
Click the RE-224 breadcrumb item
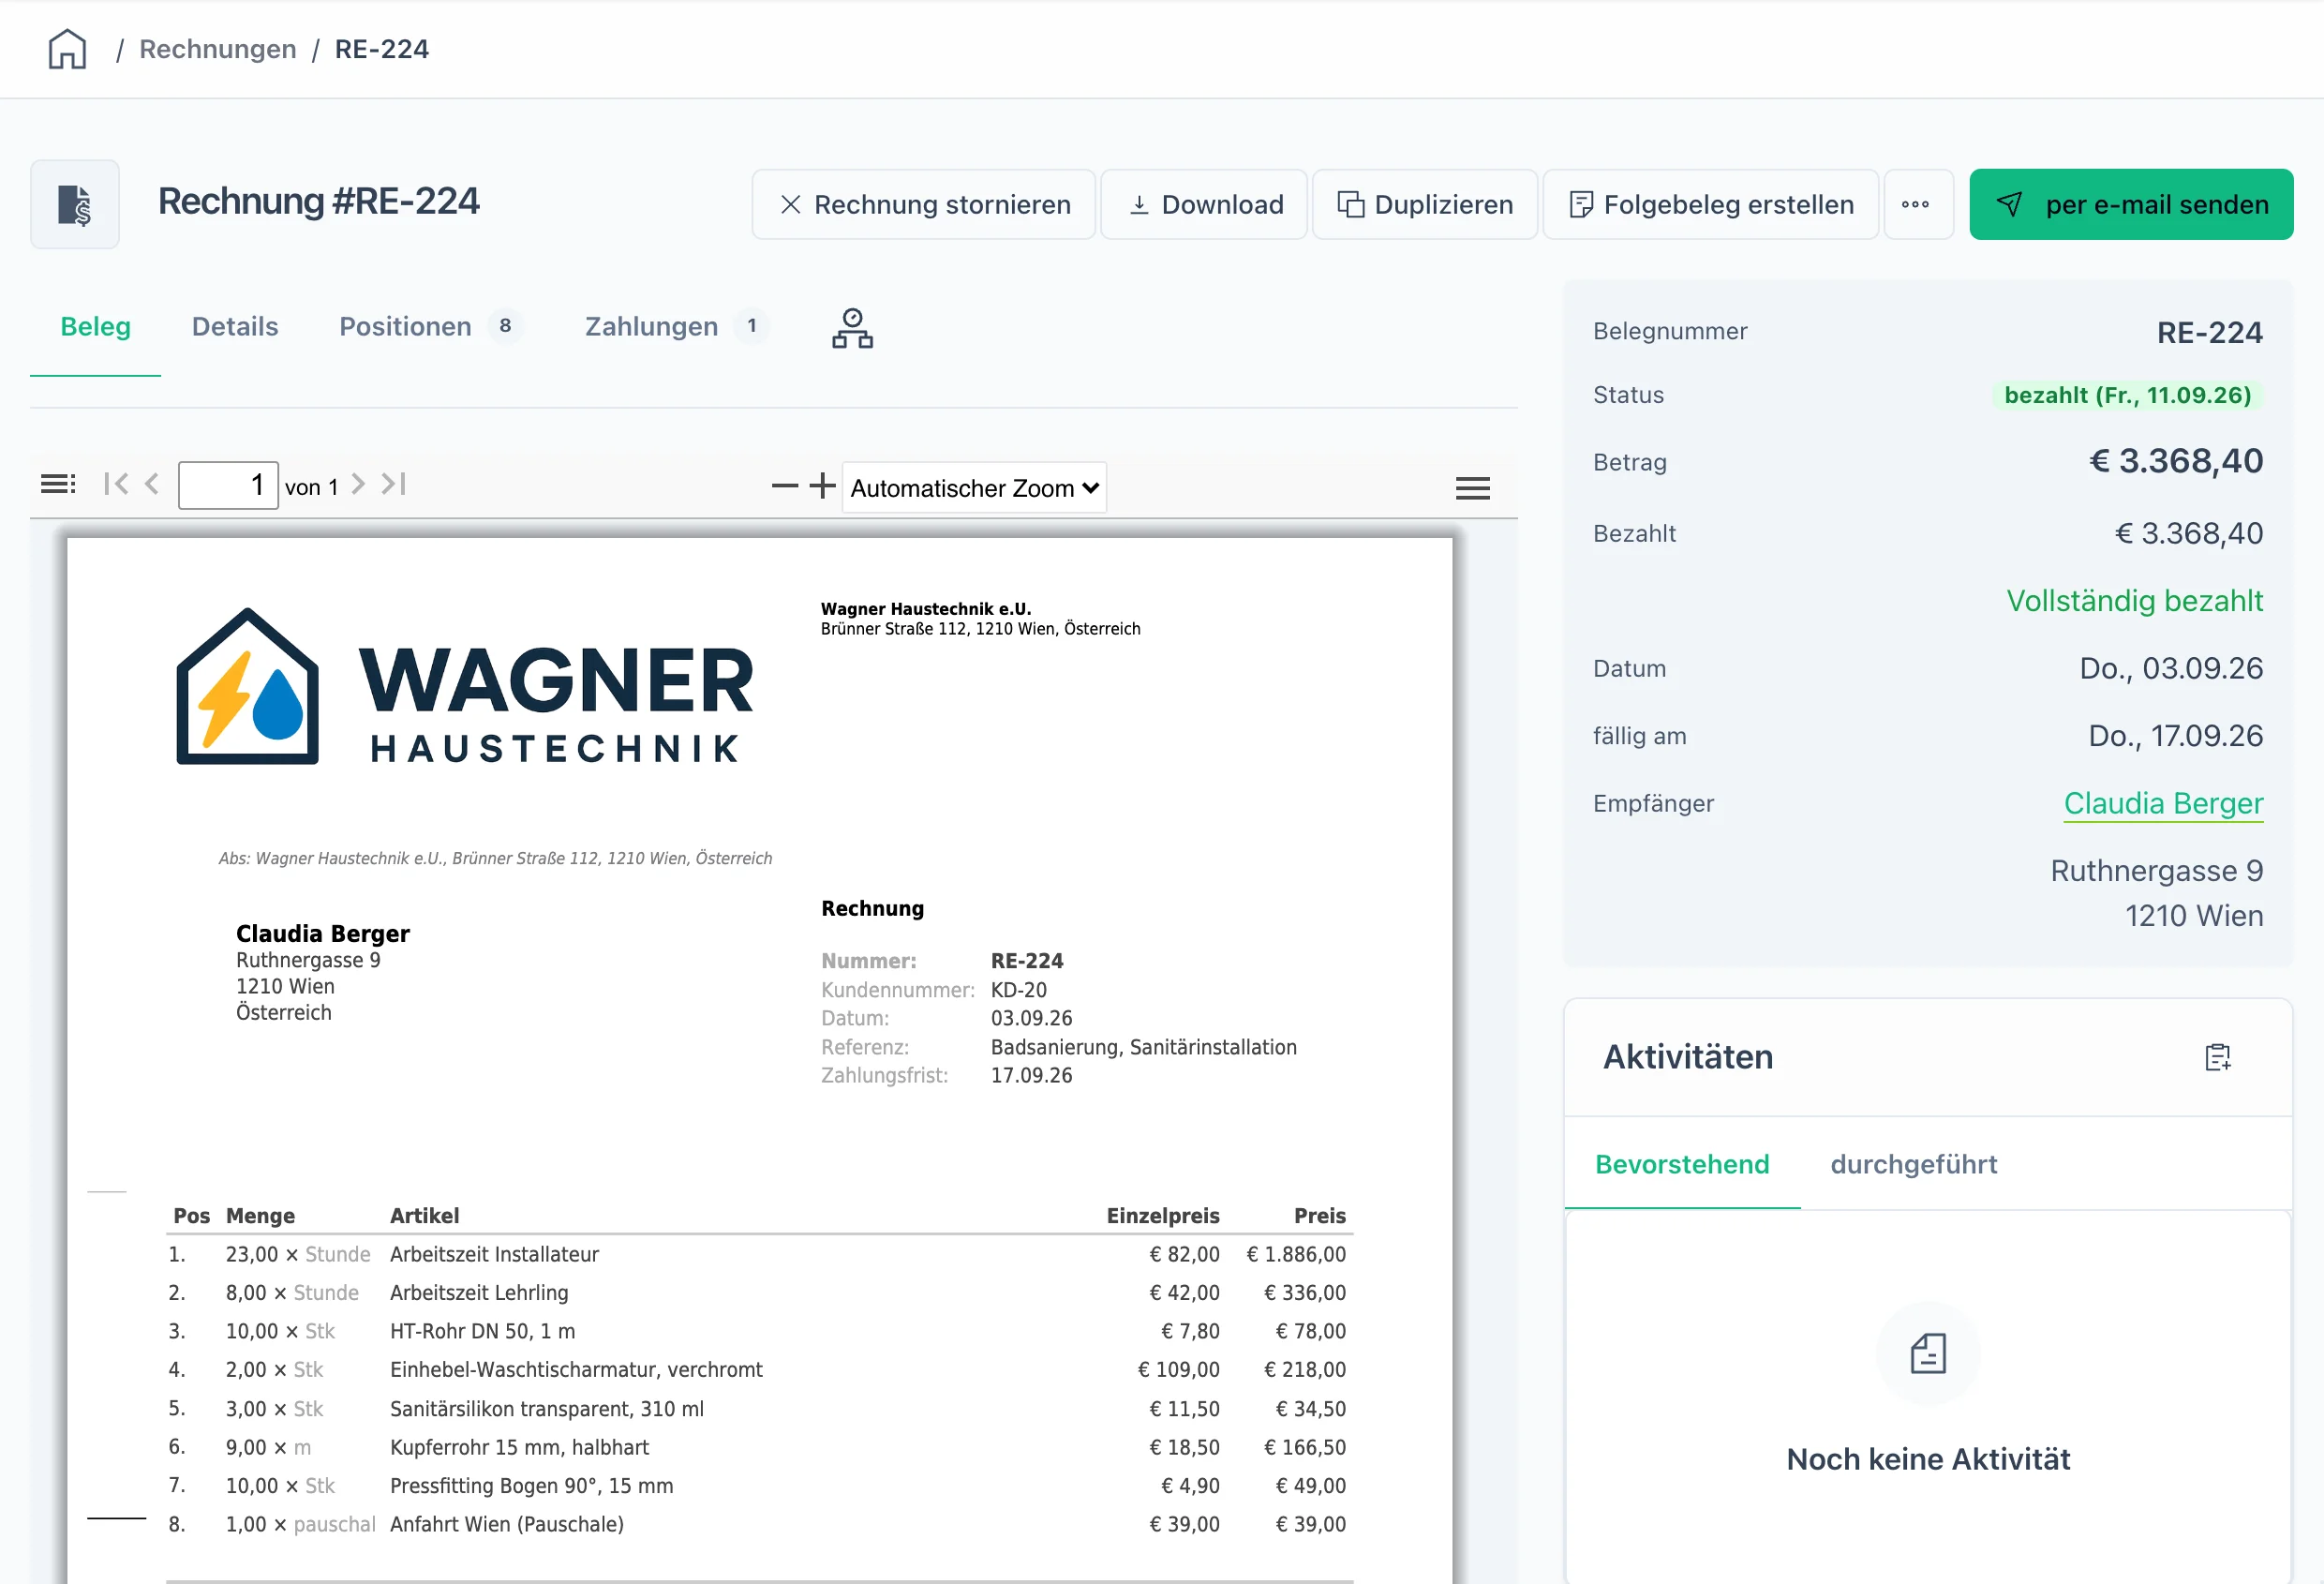tap(382, 49)
